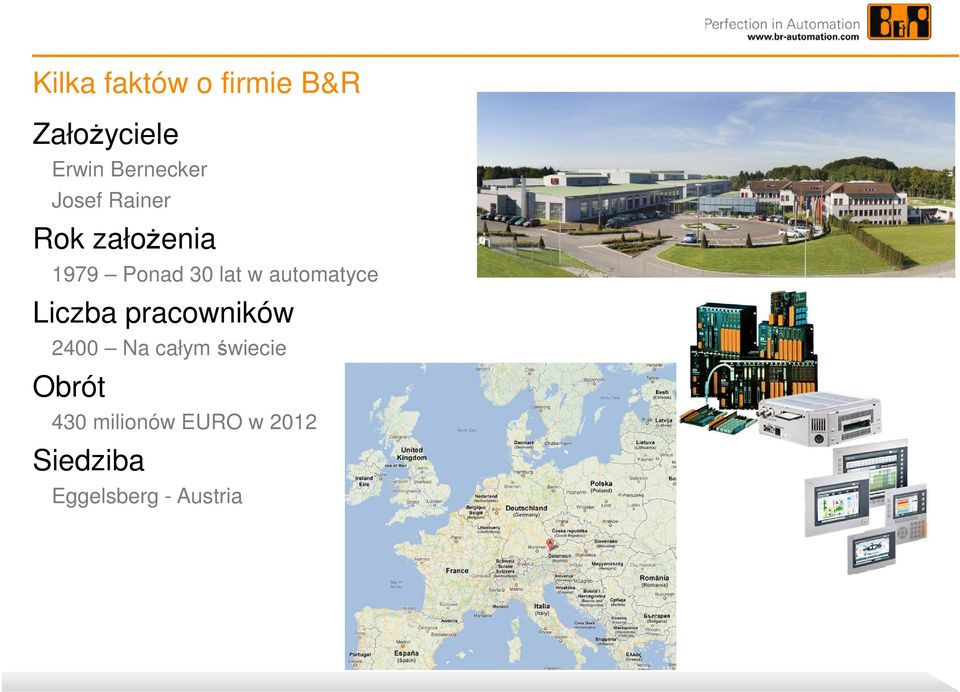960x692 pixels.
Task: Click the 'Polska' label on map
Action: [601, 484]
